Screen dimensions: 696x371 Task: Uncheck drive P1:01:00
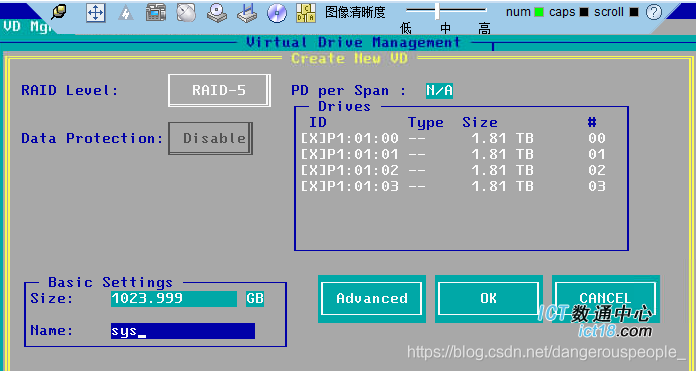[313, 138]
